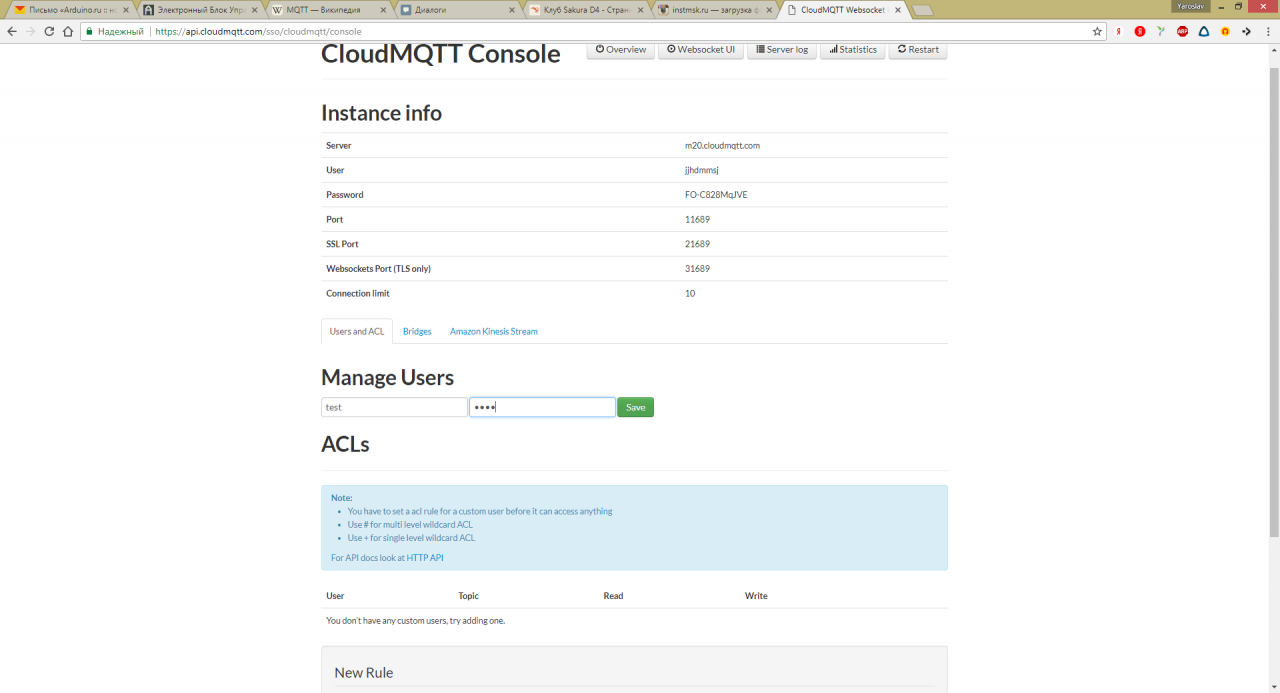Open the HTTP API docs link
This screenshot has height=693, width=1280.
click(x=425, y=558)
